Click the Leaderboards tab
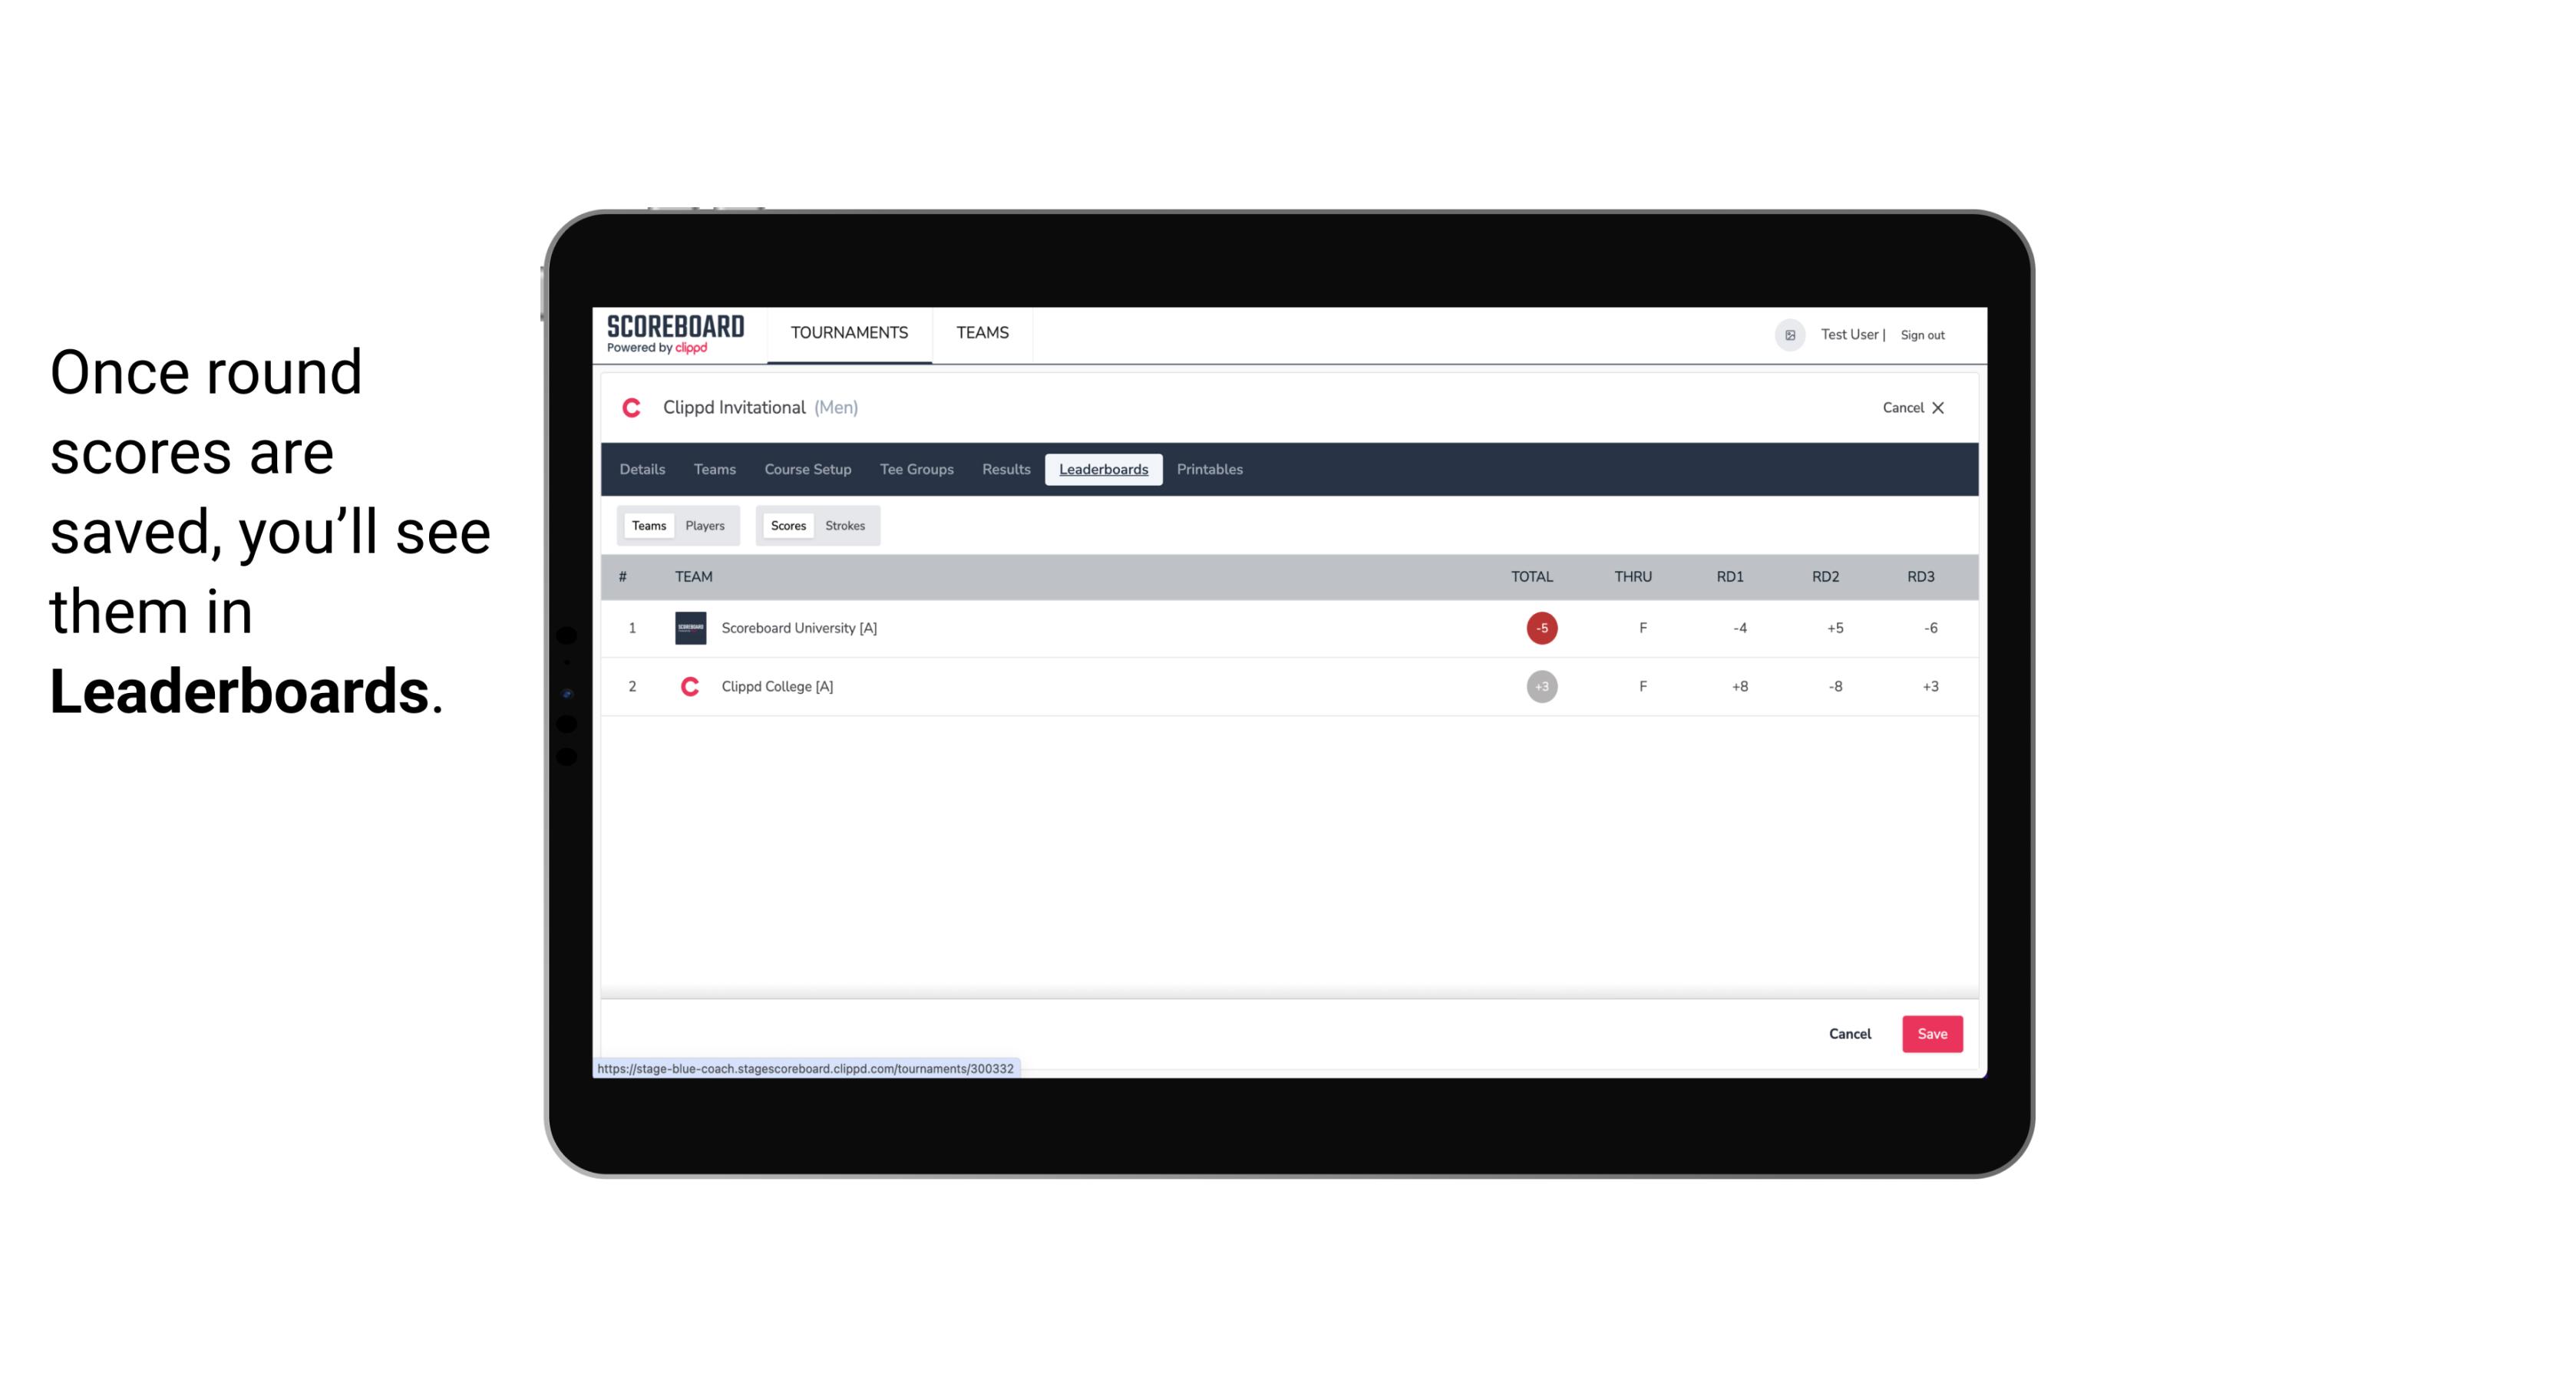Viewport: 2576px width, 1386px height. point(1105,470)
